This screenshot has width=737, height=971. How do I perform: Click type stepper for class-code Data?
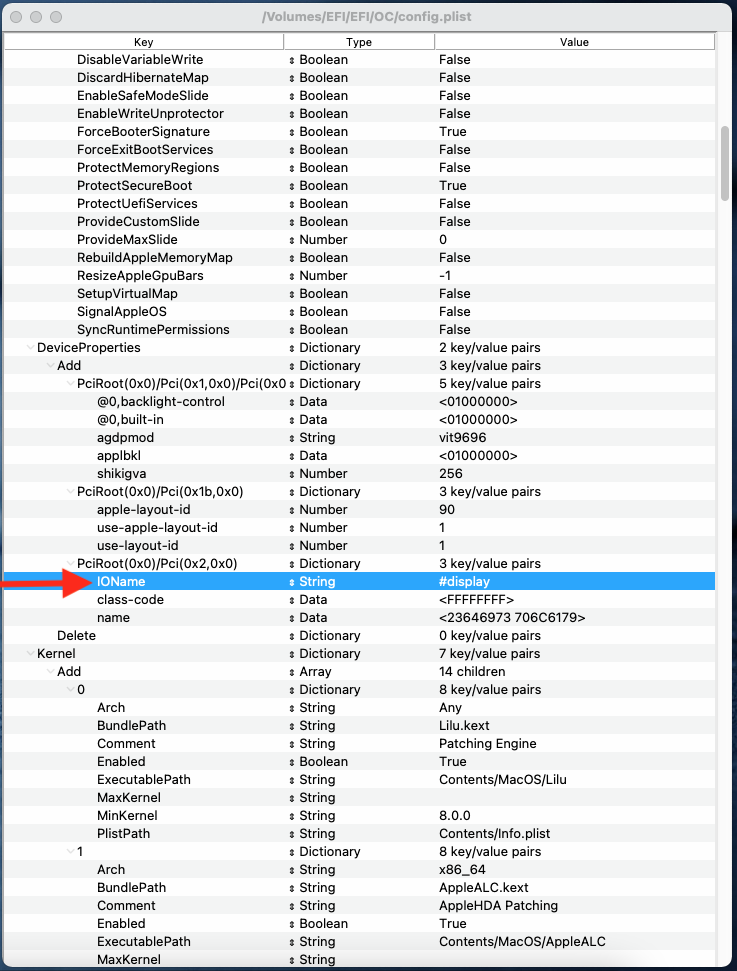pyautogui.click(x=292, y=600)
